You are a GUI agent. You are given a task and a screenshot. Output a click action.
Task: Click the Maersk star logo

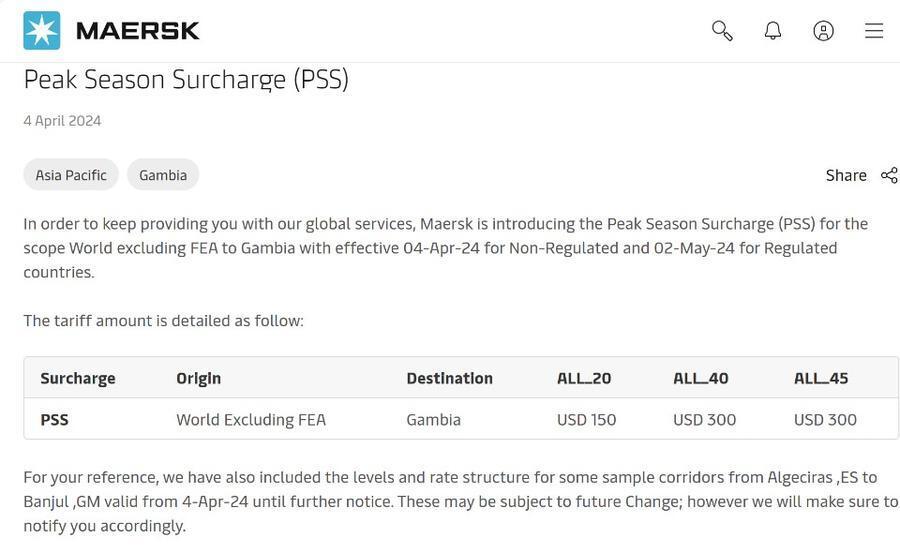click(42, 31)
